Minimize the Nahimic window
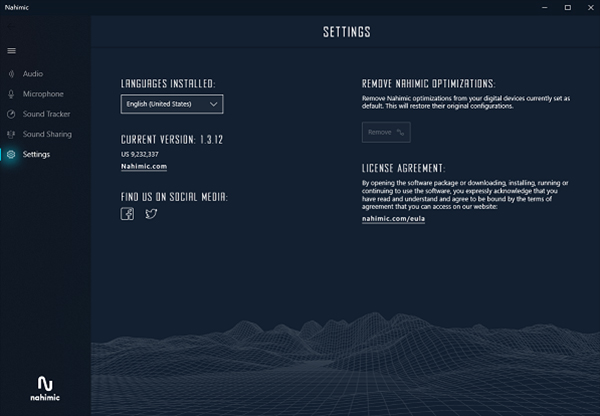This screenshot has width=600, height=416. click(545, 8)
